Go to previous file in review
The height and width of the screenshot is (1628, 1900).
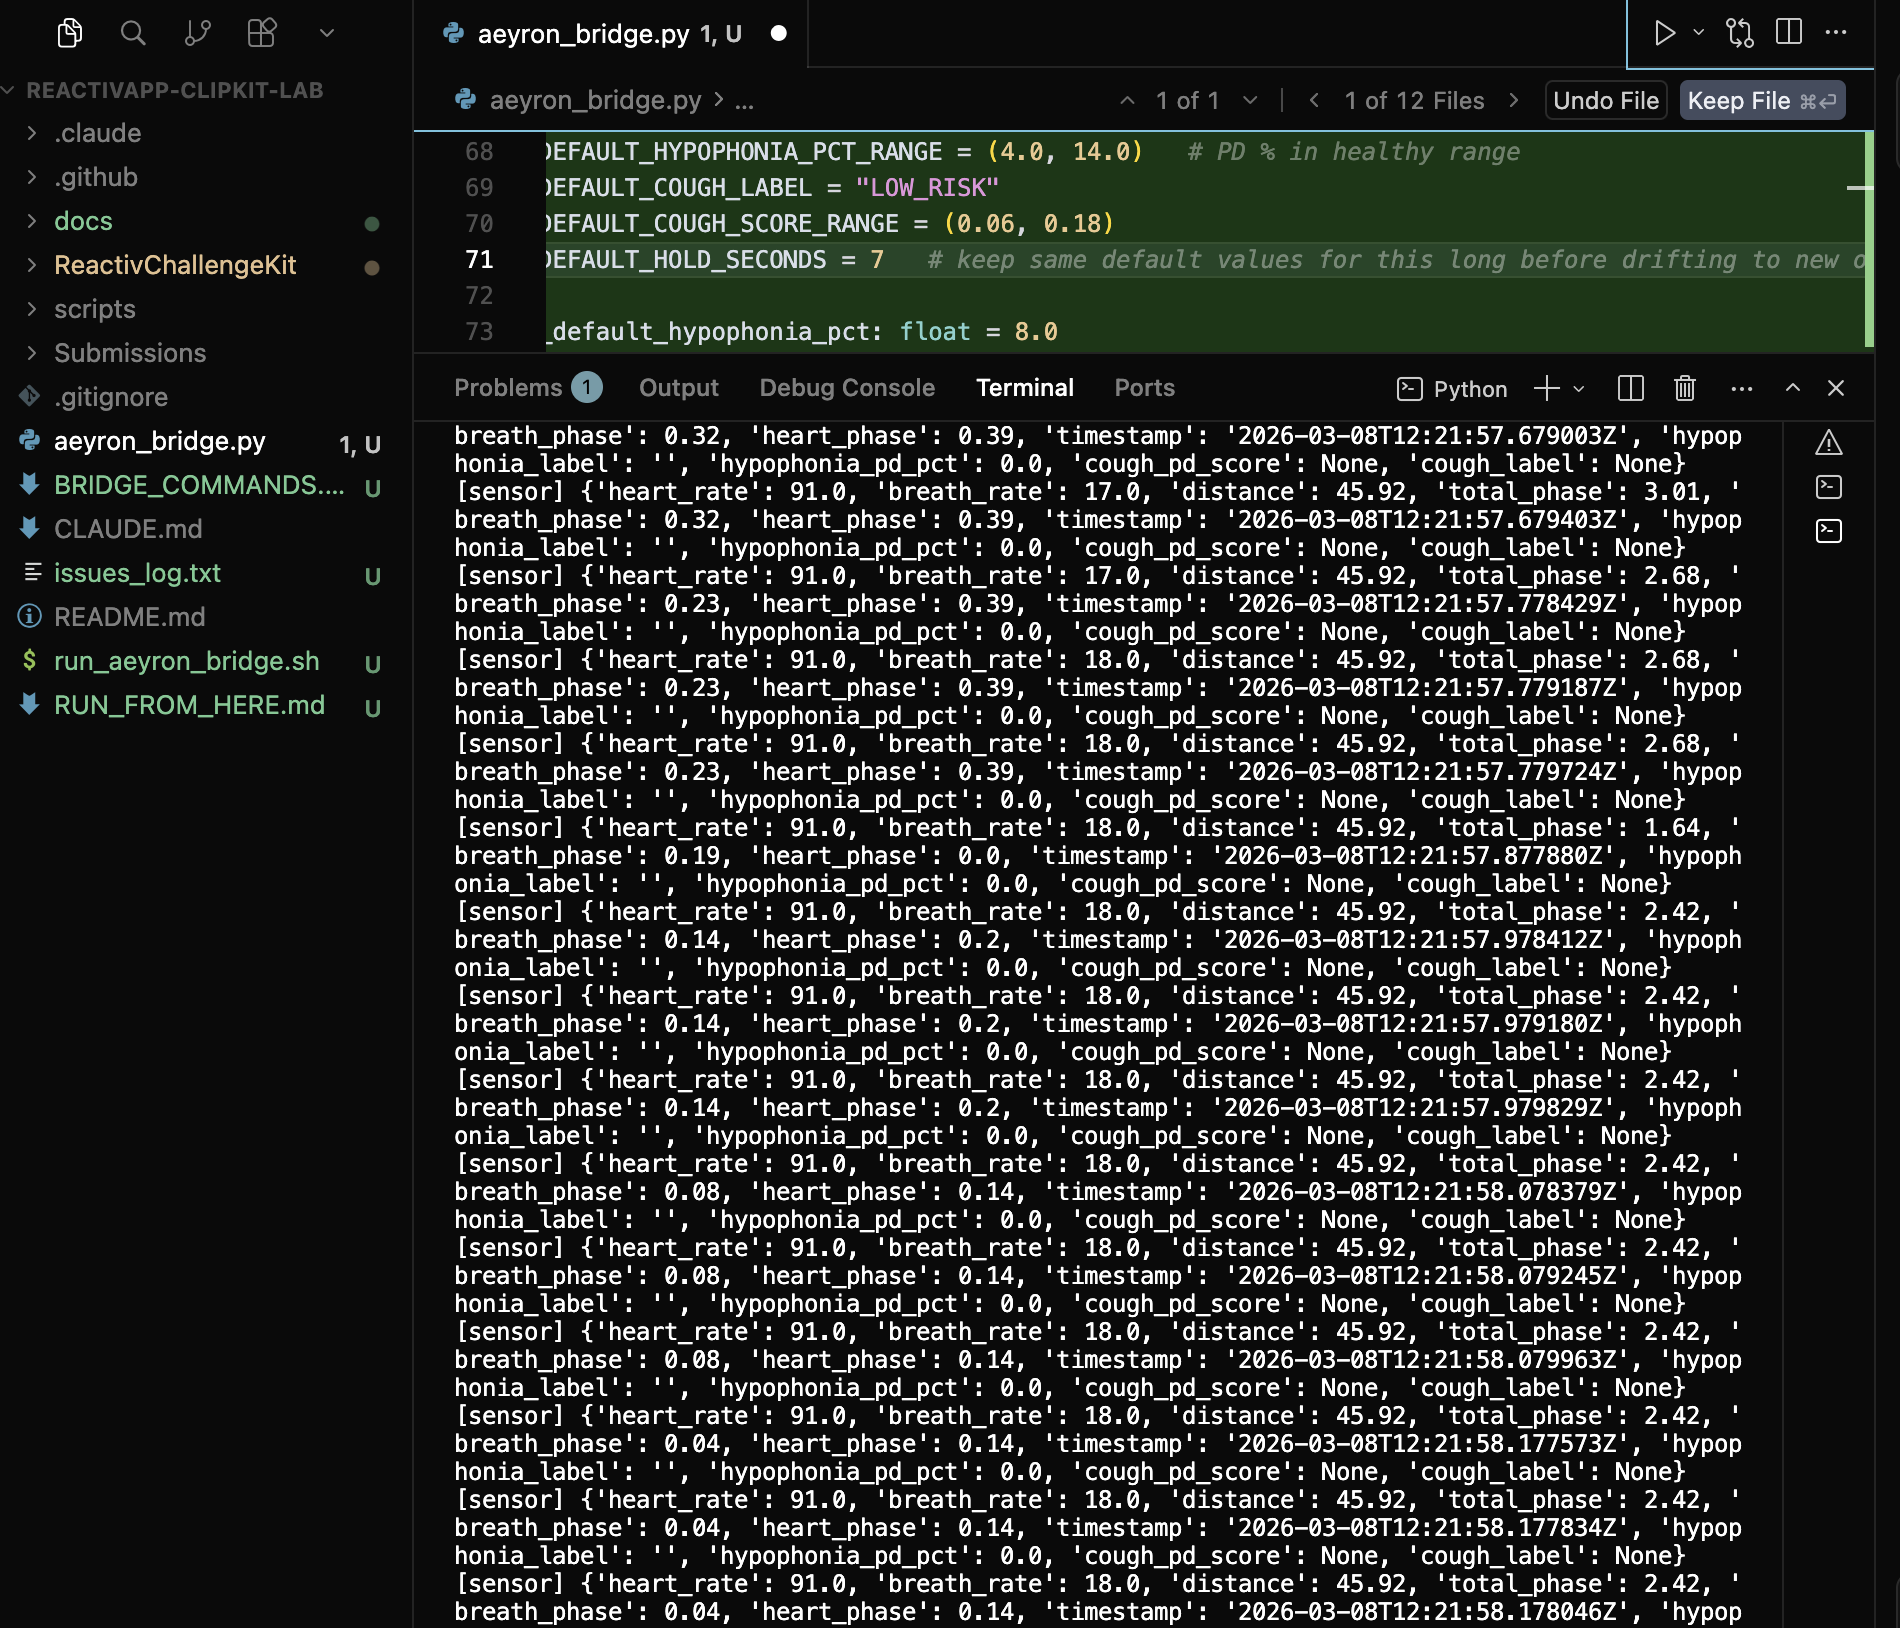click(x=1314, y=100)
